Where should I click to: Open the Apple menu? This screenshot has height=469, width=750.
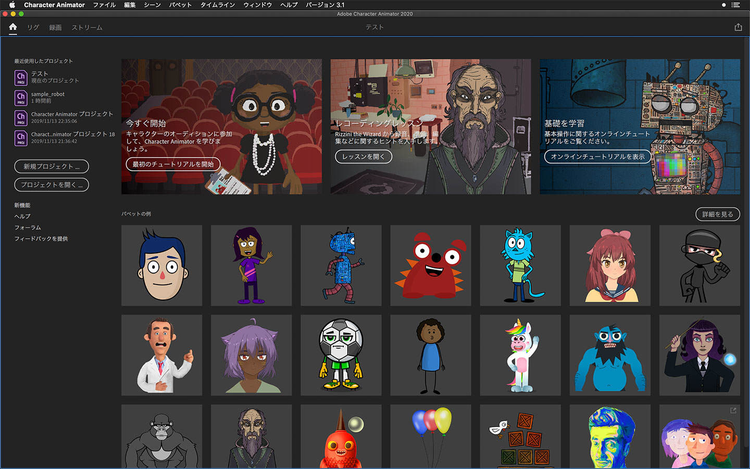tap(10, 5)
